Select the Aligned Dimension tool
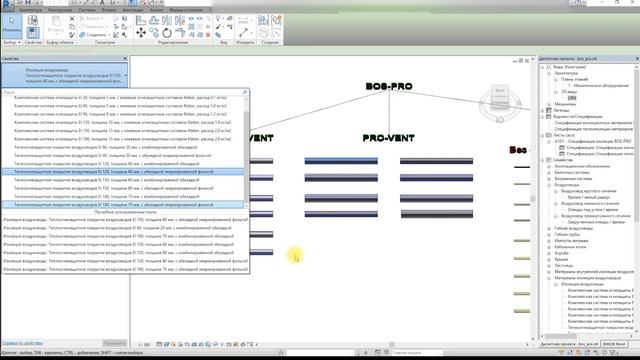 243,20
